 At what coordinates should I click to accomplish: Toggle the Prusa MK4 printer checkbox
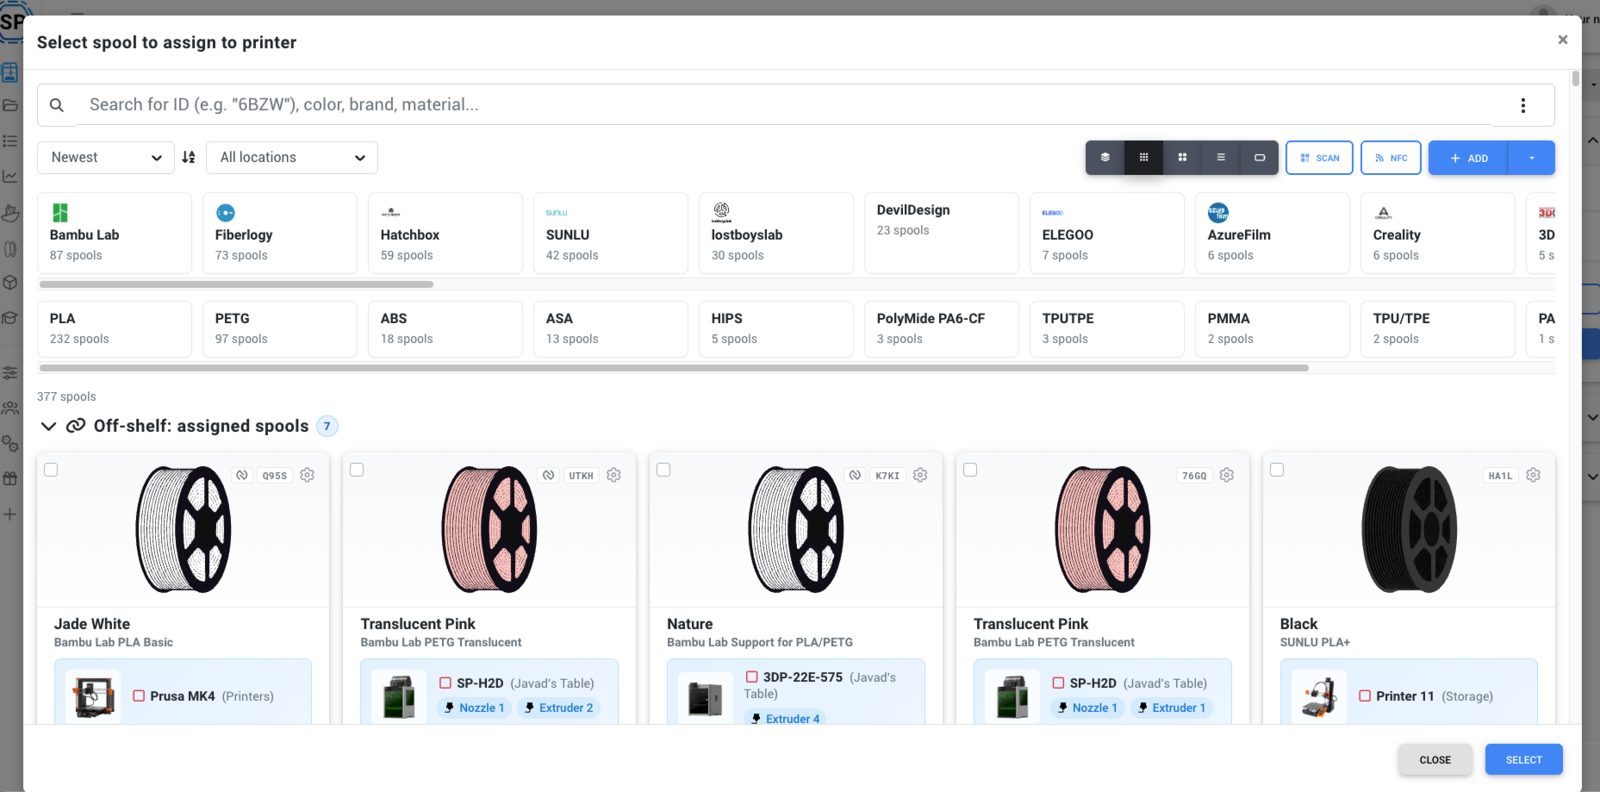[139, 696]
